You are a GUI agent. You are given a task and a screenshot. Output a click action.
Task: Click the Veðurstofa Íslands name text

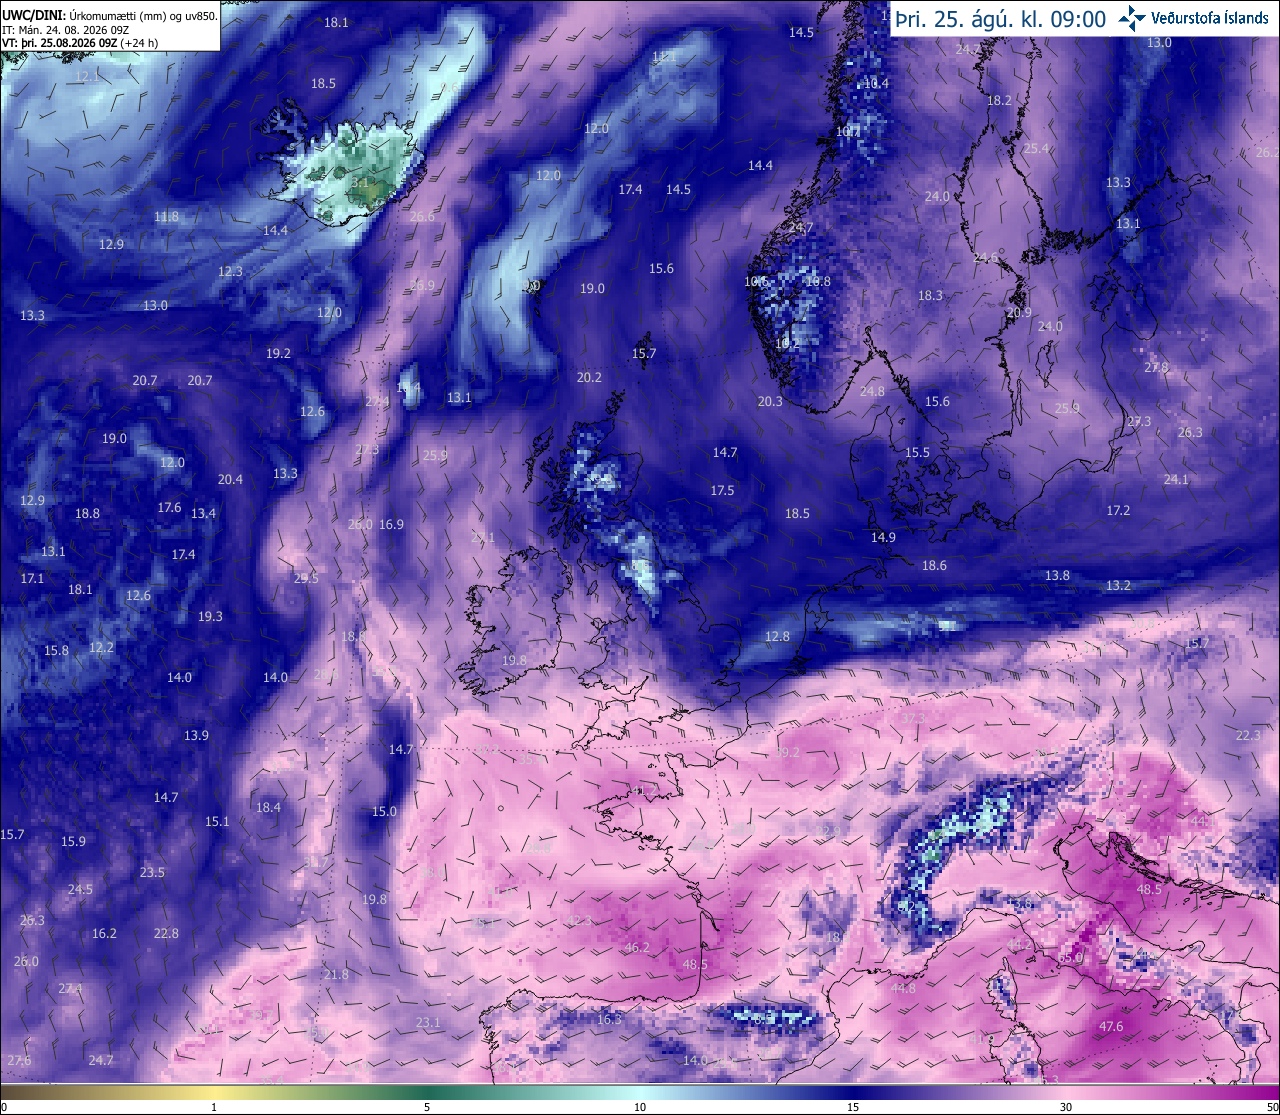pos(1210,18)
